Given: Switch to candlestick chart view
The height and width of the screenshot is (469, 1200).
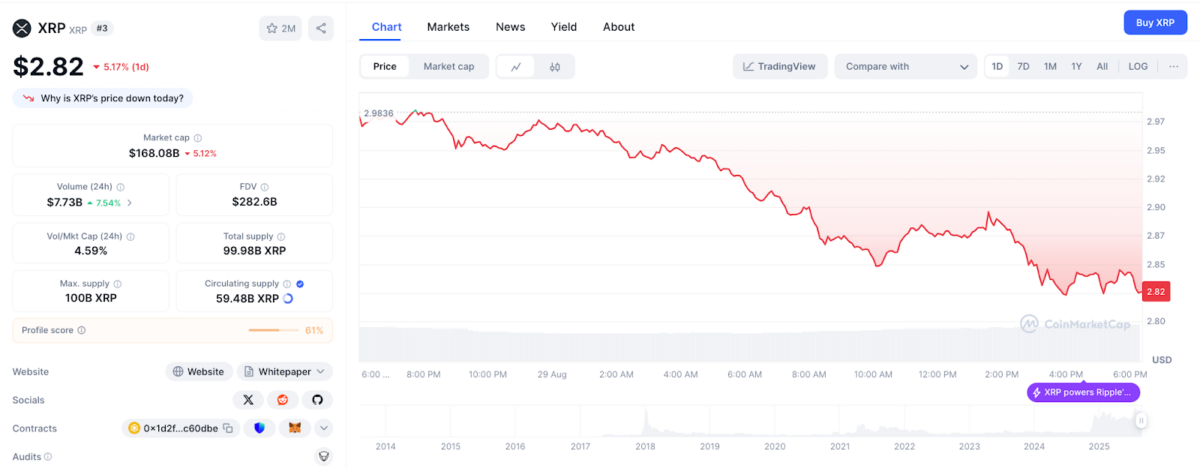Looking at the screenshot, I should click(x=555, y=67).
